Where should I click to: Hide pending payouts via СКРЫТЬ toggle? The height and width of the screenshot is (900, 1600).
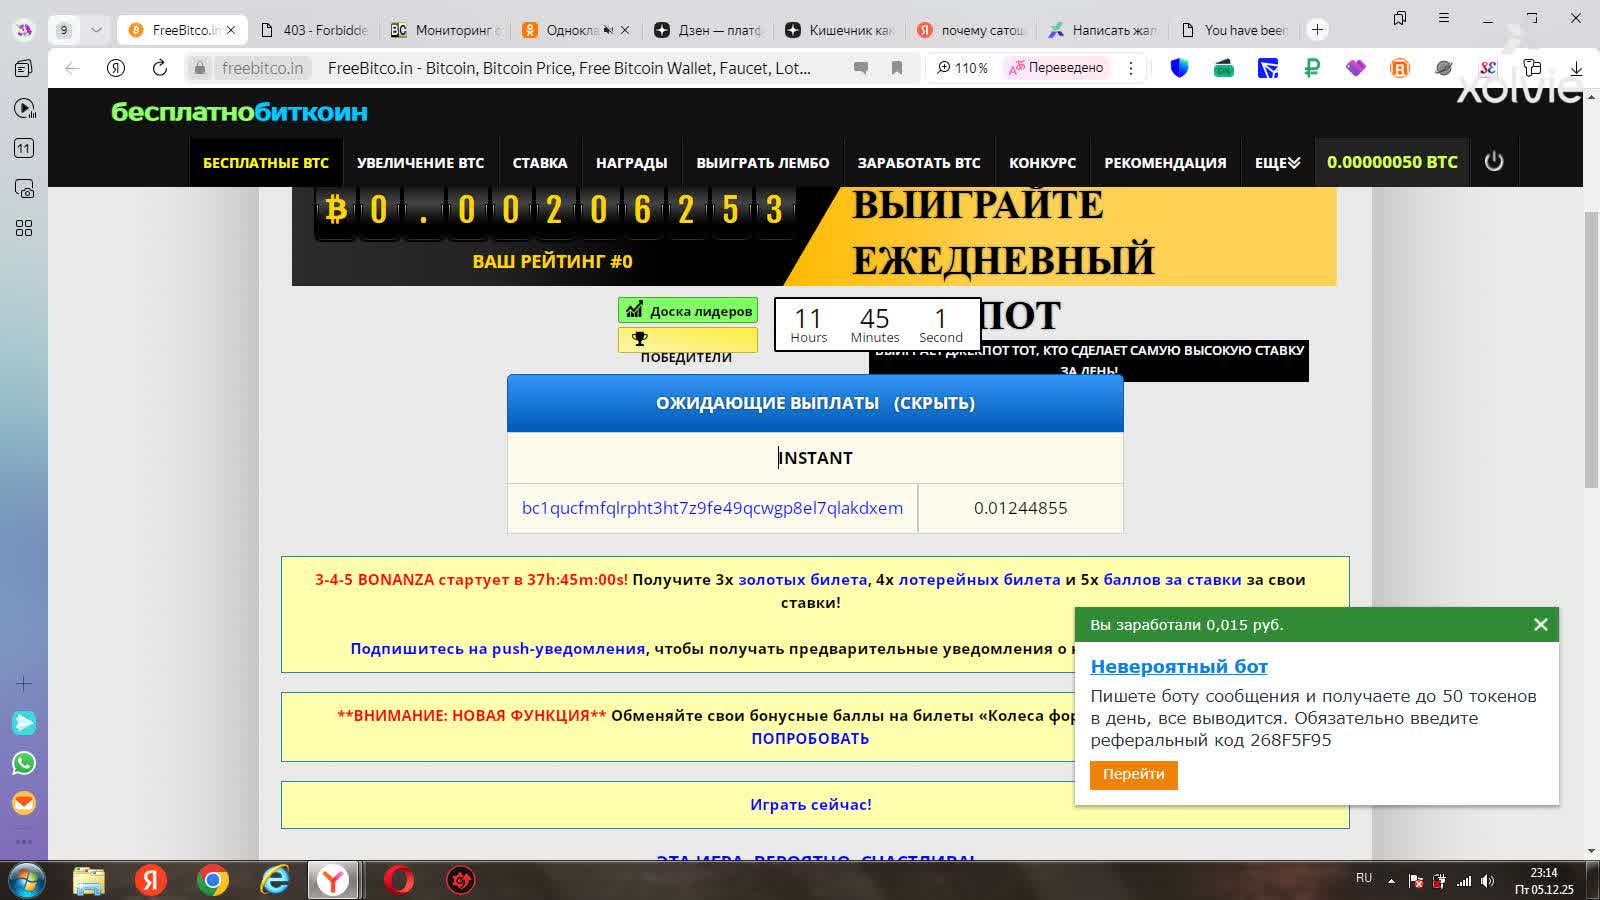coord(935,403)
